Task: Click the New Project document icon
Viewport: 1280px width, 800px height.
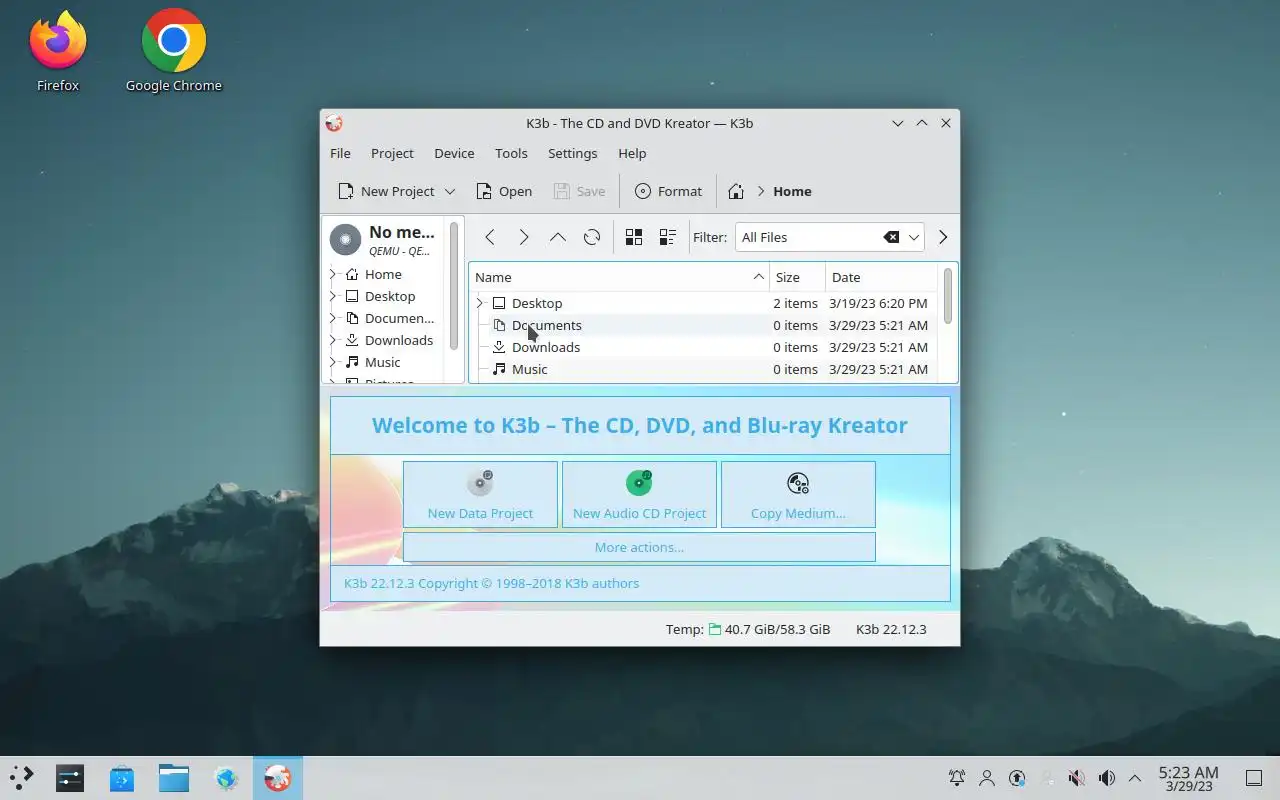Action: [346, 191]
